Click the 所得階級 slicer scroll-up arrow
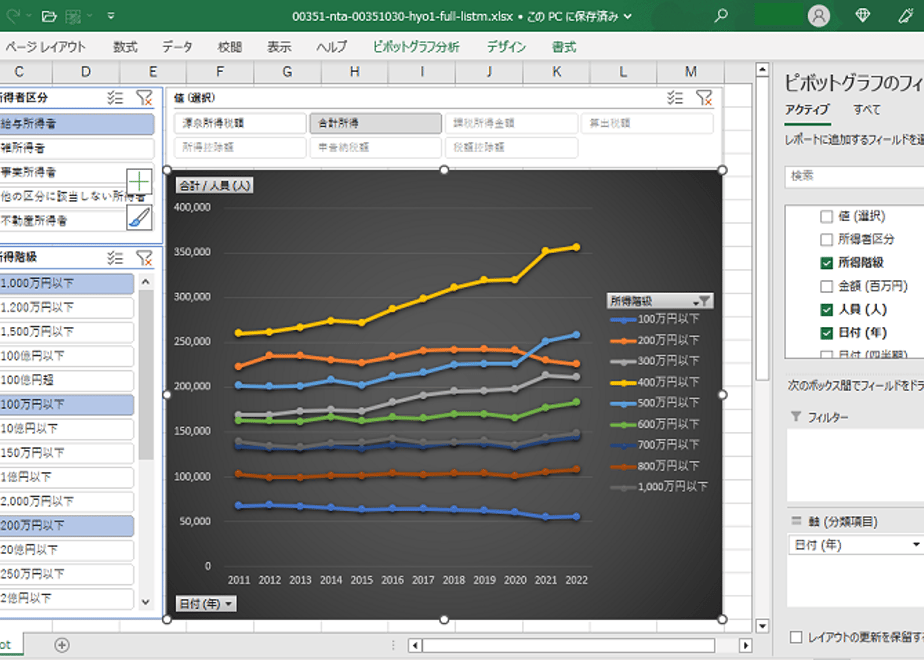 pyautogui.click(x=146, y=282)
